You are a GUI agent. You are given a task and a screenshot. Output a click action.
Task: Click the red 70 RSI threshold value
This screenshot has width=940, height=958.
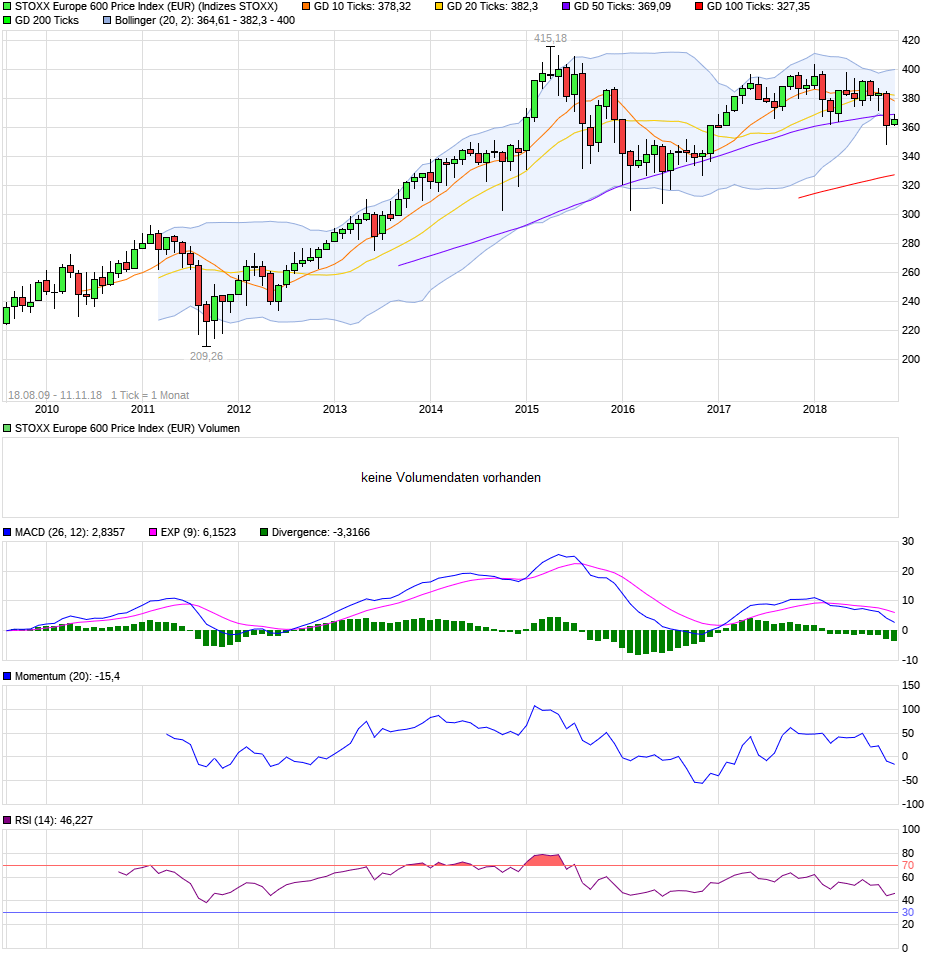pos(908,866)
